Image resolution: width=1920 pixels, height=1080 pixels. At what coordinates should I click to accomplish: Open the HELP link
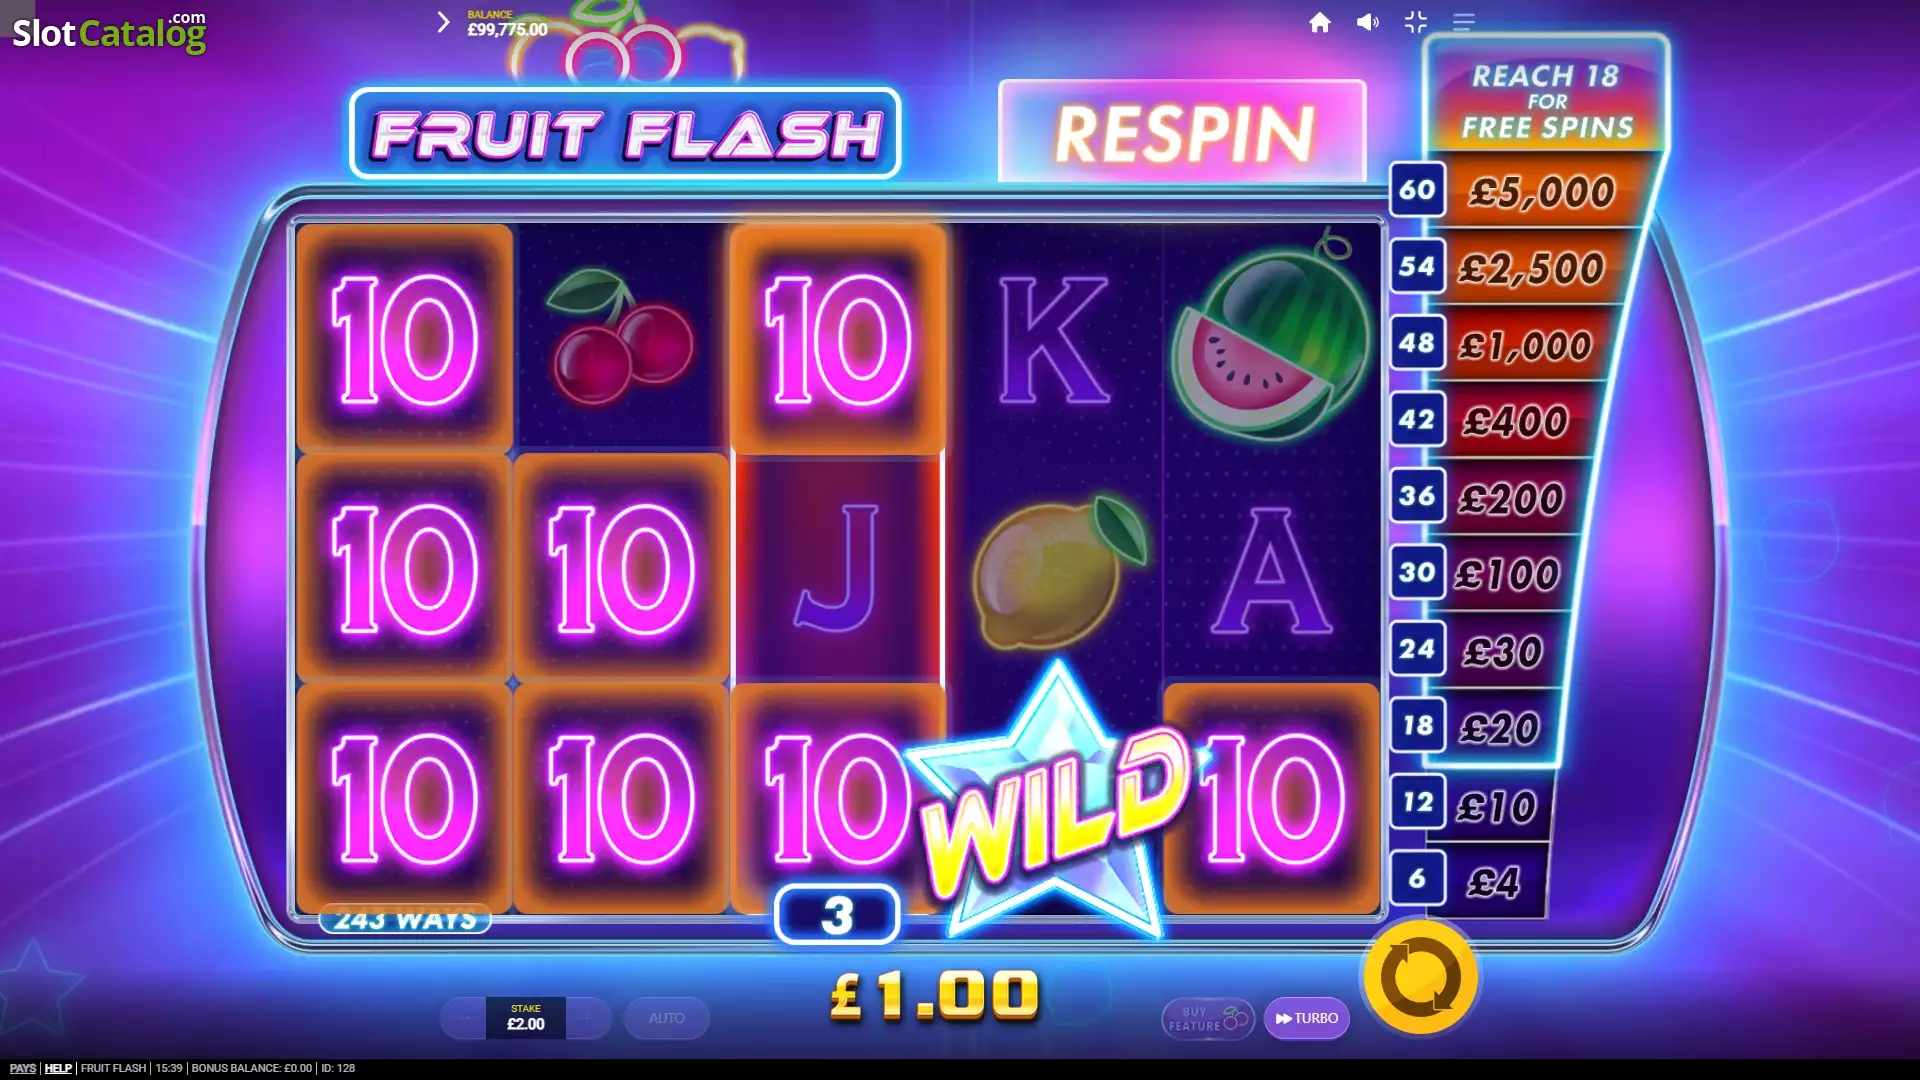tap(58, 1068)
